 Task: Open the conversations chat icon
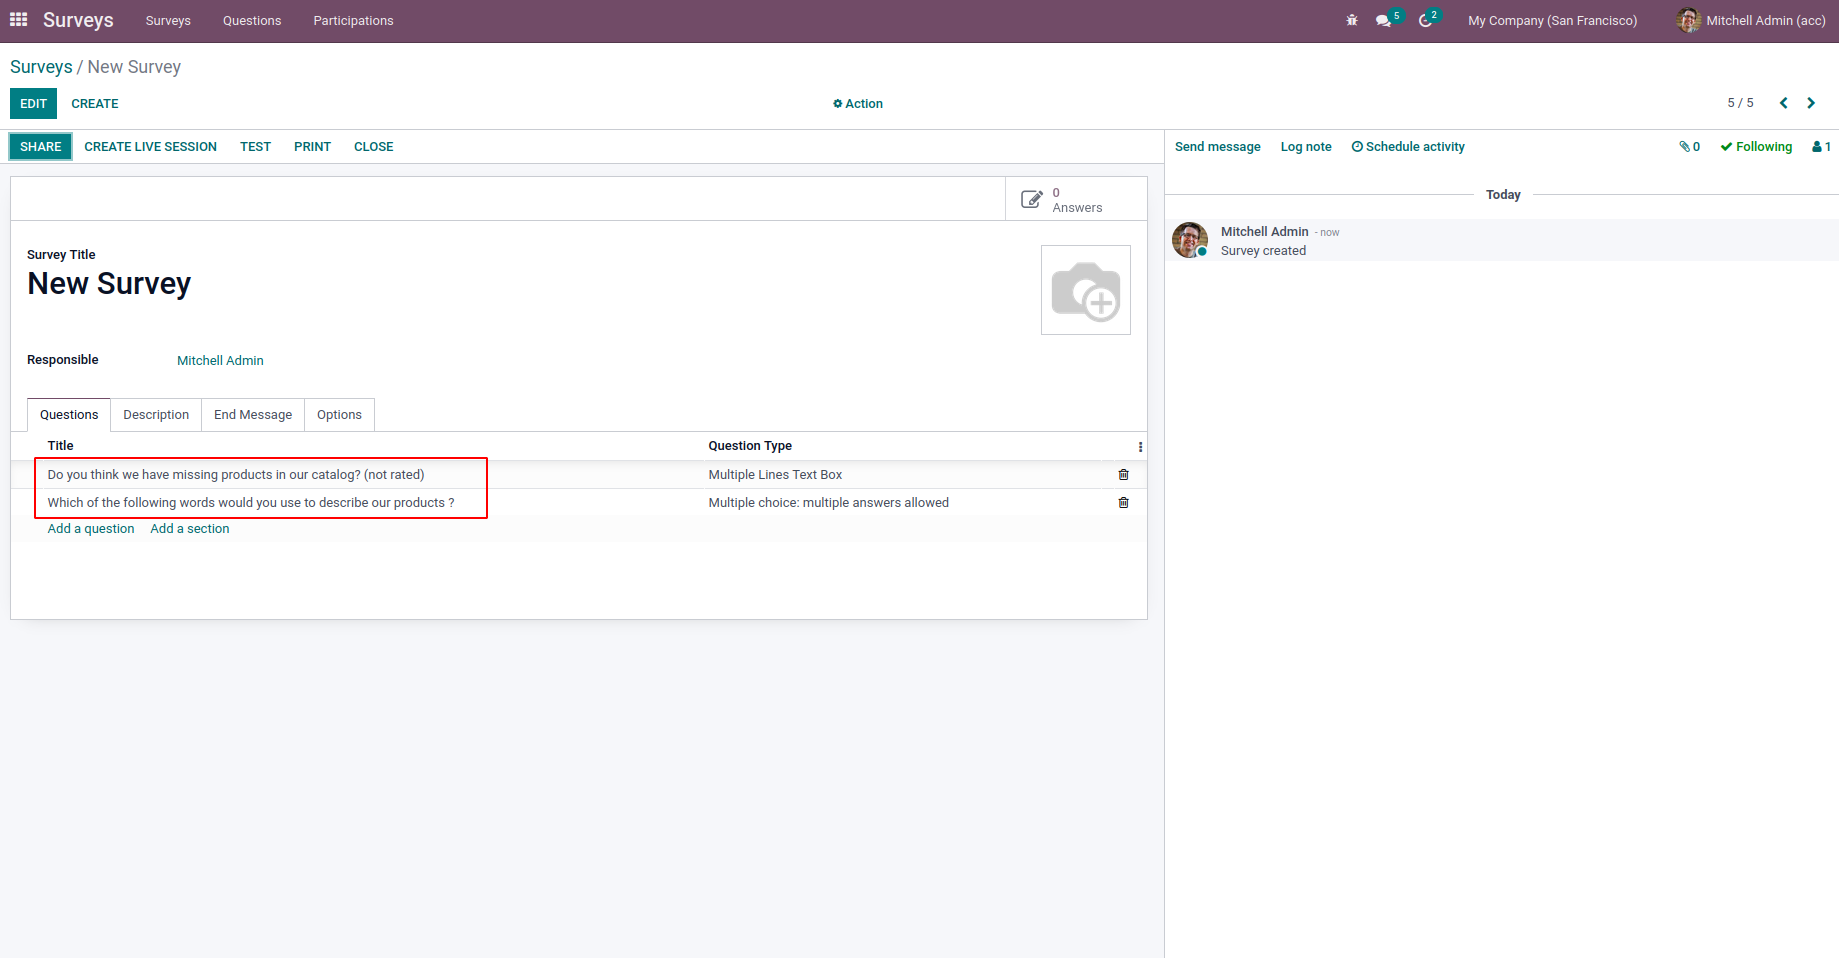tap(1384, 20)
